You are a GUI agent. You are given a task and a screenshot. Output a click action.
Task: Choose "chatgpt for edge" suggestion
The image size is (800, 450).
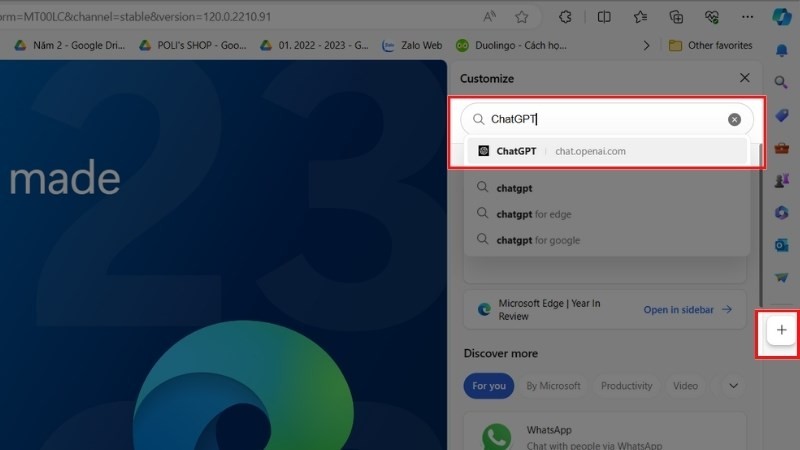[x=607, y=214]
